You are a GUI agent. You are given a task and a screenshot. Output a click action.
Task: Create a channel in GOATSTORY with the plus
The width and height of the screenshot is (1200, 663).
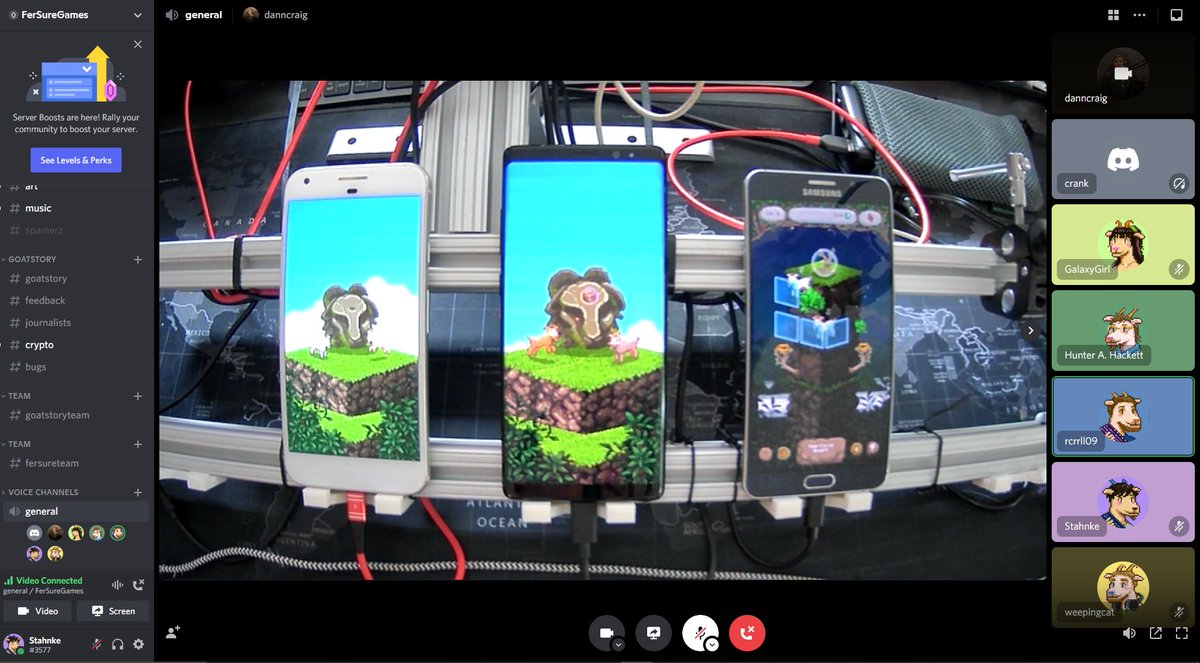pyautogui.click(x=138, y=259)
